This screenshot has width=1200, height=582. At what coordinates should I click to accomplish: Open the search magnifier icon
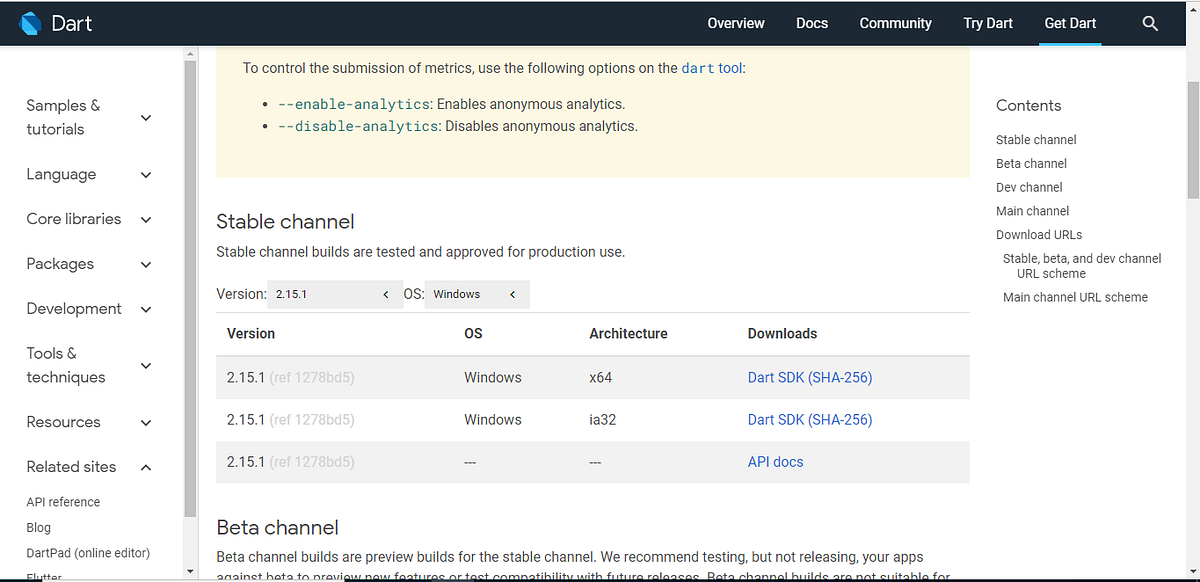(1150, 23)
